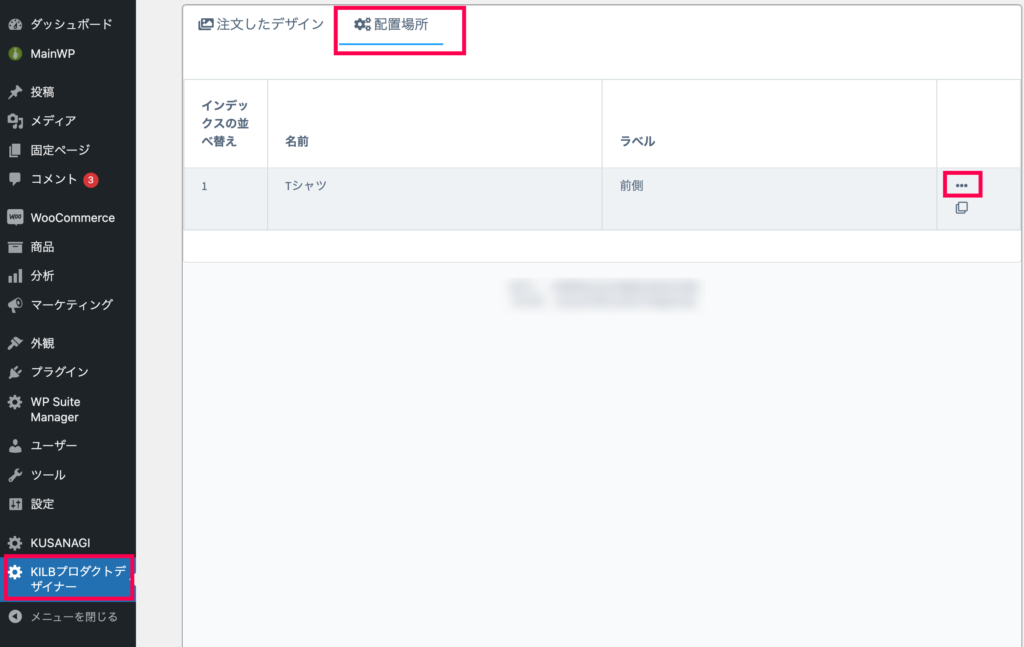
Task: Collapse sidebar with メニューを閉じる arrow
Action: tap(15, 616)
